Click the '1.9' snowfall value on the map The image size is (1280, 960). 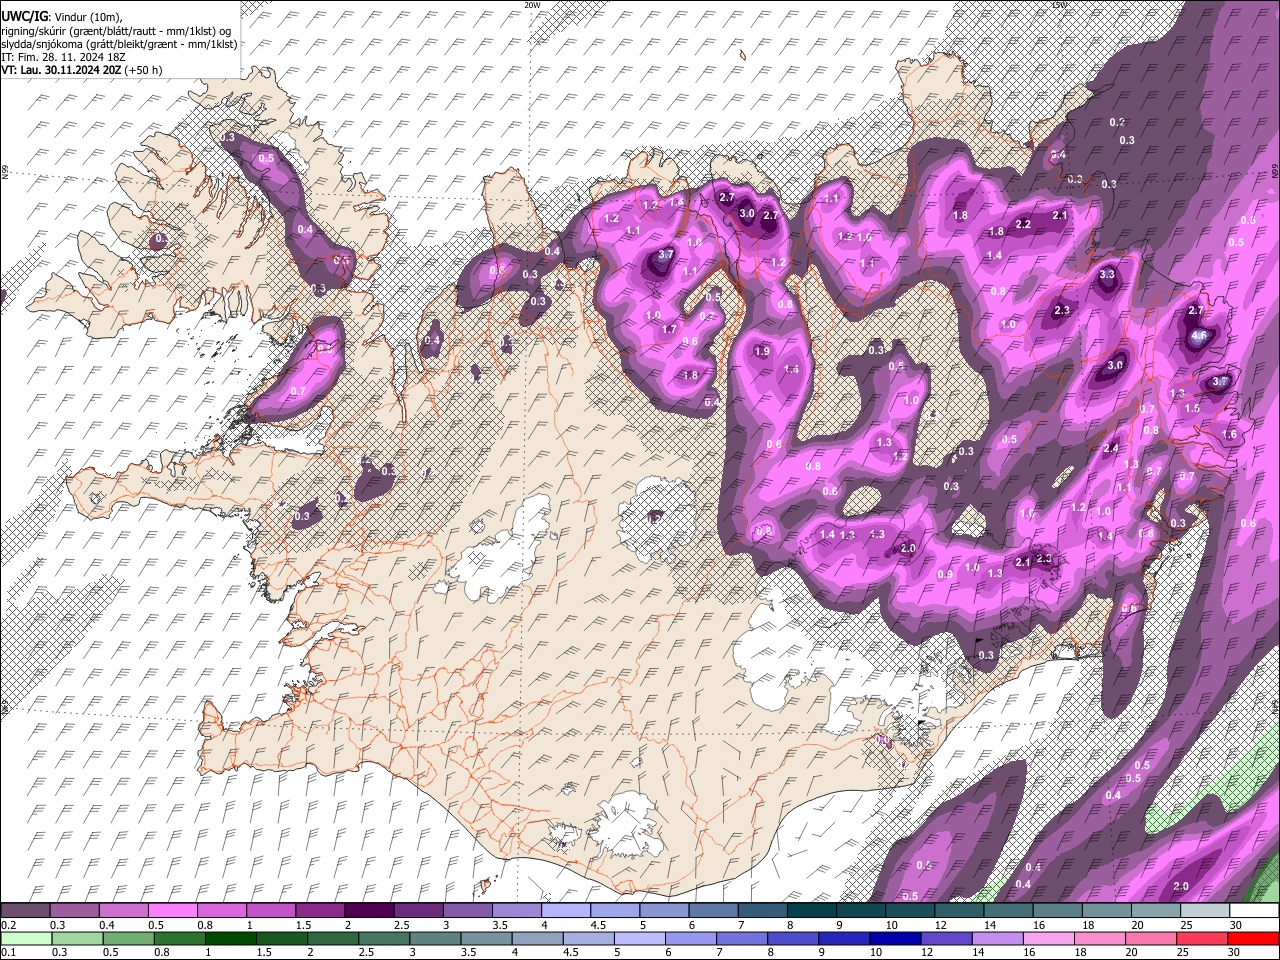point(762,351)
